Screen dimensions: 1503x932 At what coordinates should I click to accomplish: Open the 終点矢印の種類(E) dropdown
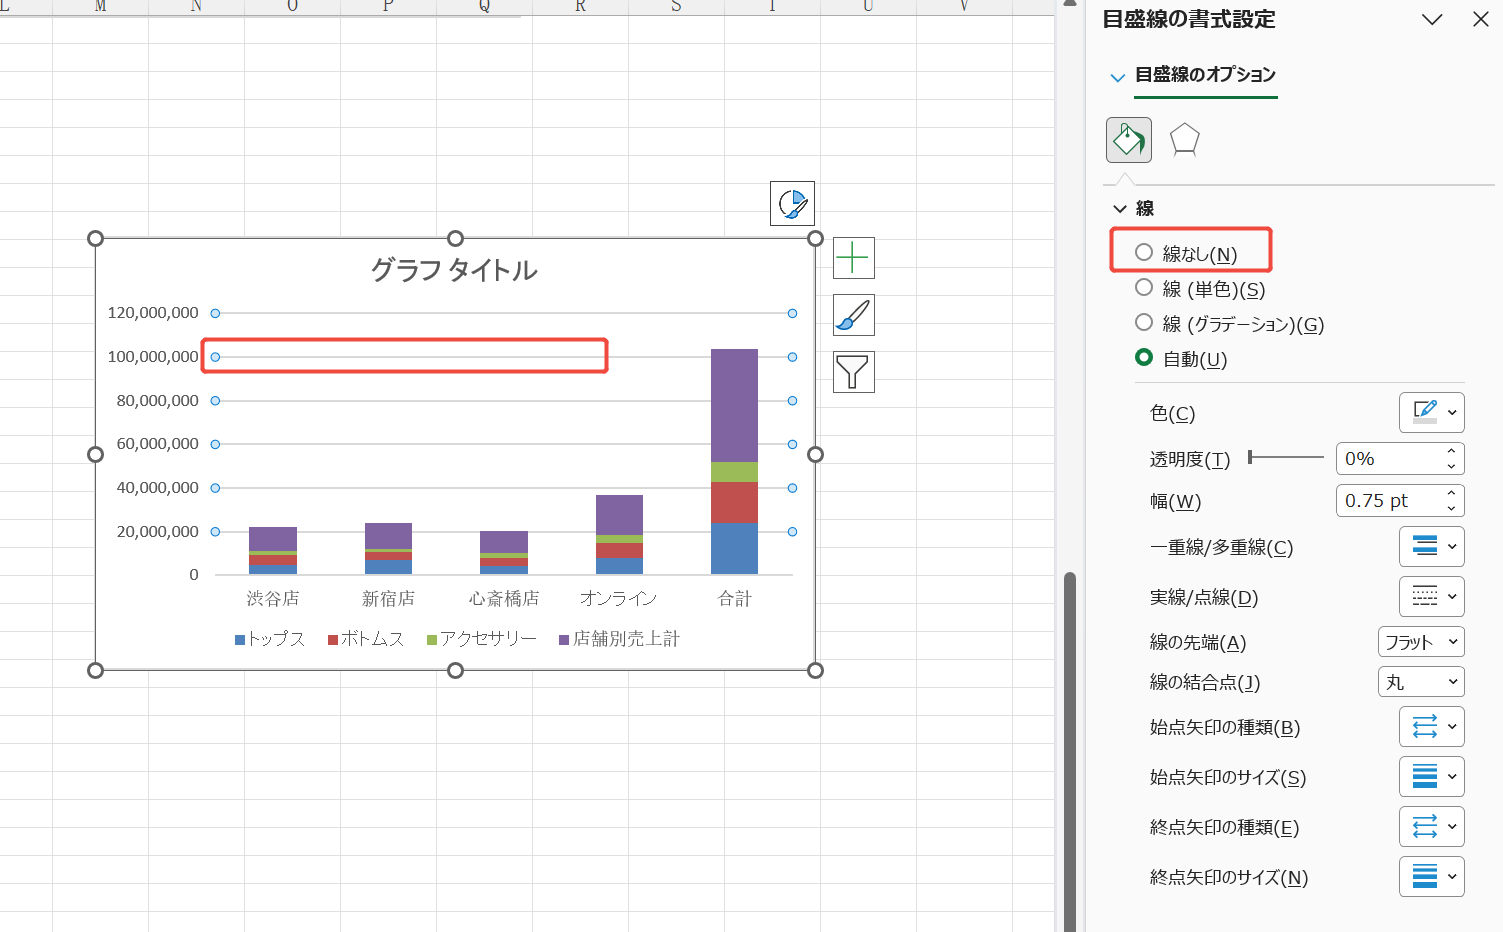(x=1431, y=826)
